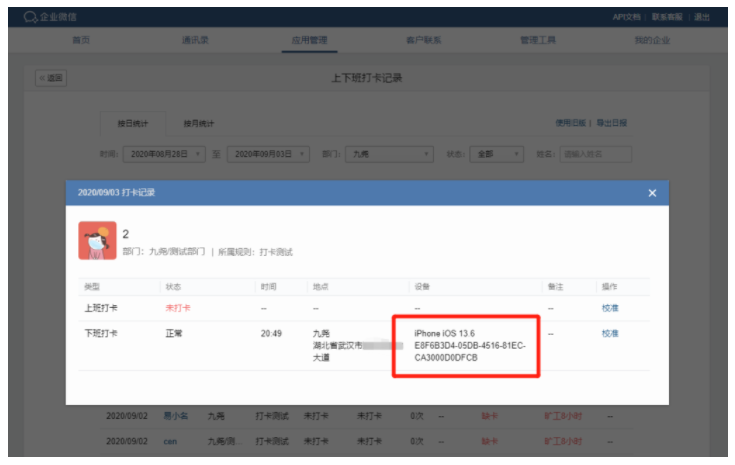This screenshot has height=465, width=735.
Task: Click the 地点 column header
Action: tap(321, 287)
